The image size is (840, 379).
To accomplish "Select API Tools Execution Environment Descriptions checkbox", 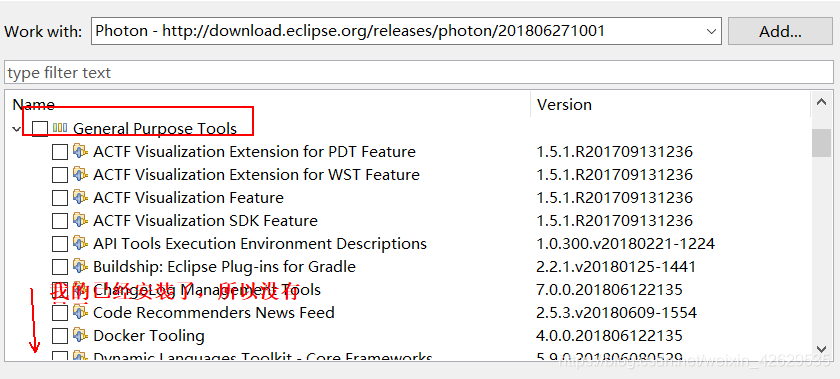I will click(60, 244).
